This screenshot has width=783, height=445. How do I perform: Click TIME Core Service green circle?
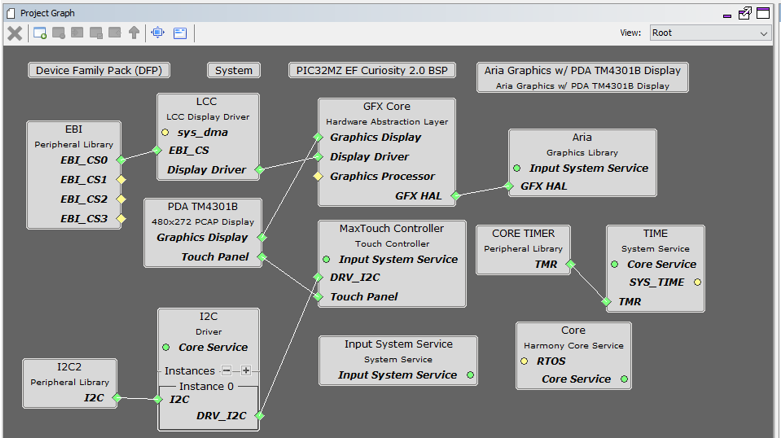point(615,264)
